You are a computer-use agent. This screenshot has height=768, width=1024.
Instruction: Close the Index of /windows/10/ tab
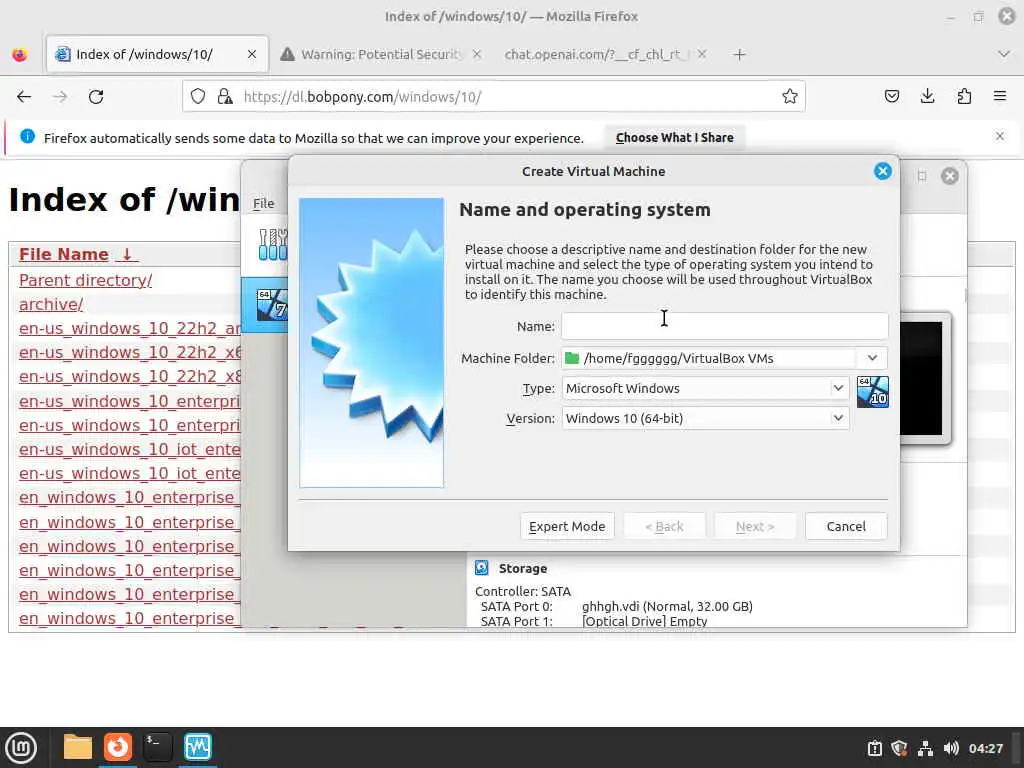pyautogui.click(x=251, y=54)
